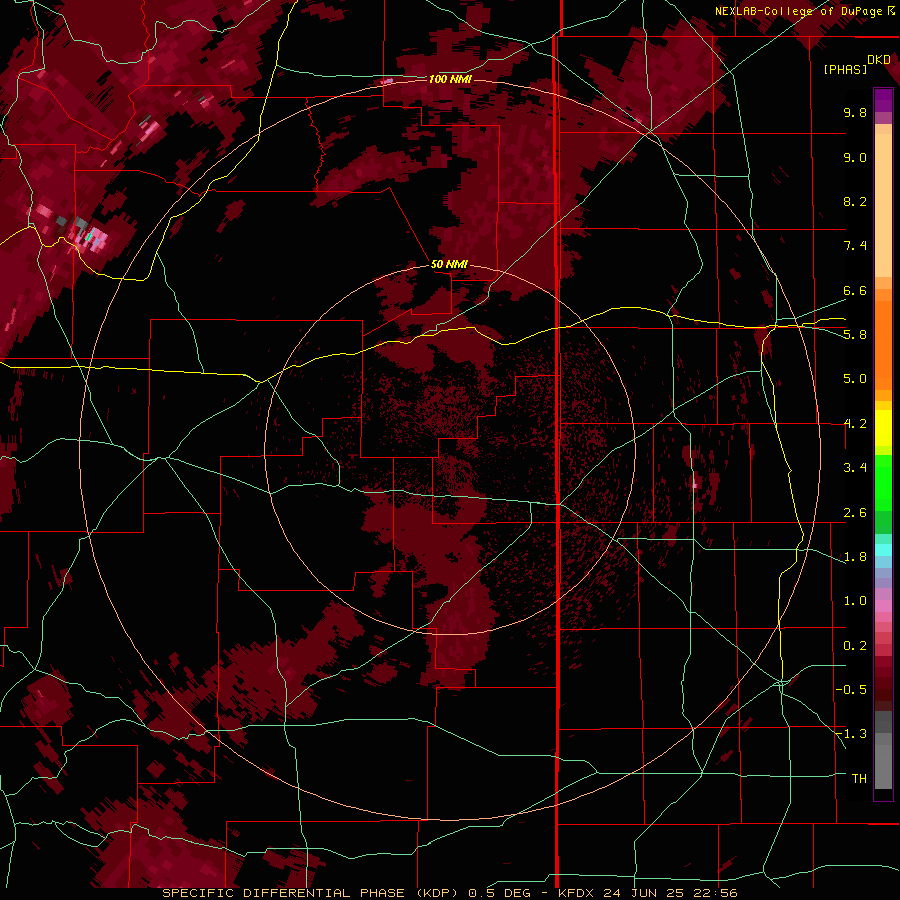
Task: Click the DKD [PHAS] legend title
Action: (856, 65)
